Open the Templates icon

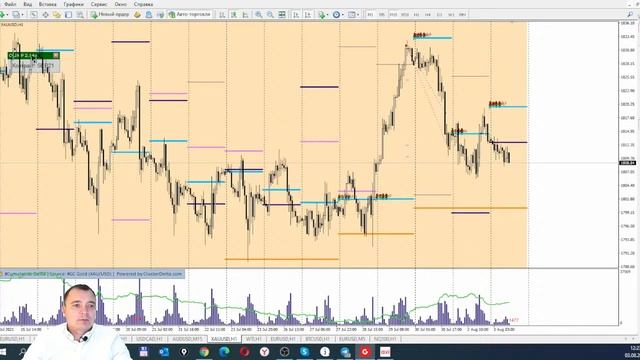pyautogui.click(x=351, y=15)
